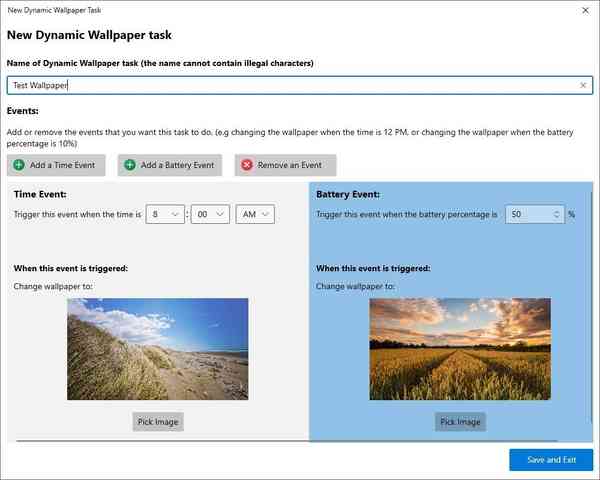Click the Events: section label

pyautogui.click(x=23, y=111)
